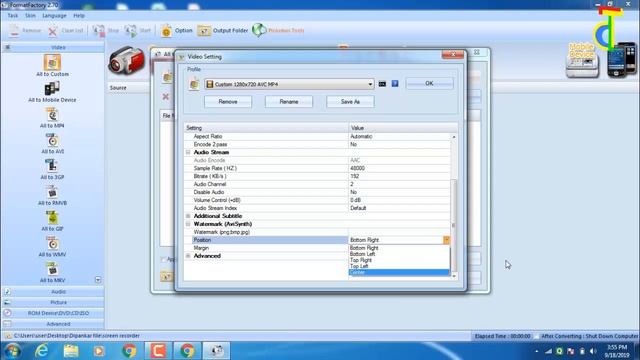Click the scroll-up arrow in settings list

click(x=454, y=137)
